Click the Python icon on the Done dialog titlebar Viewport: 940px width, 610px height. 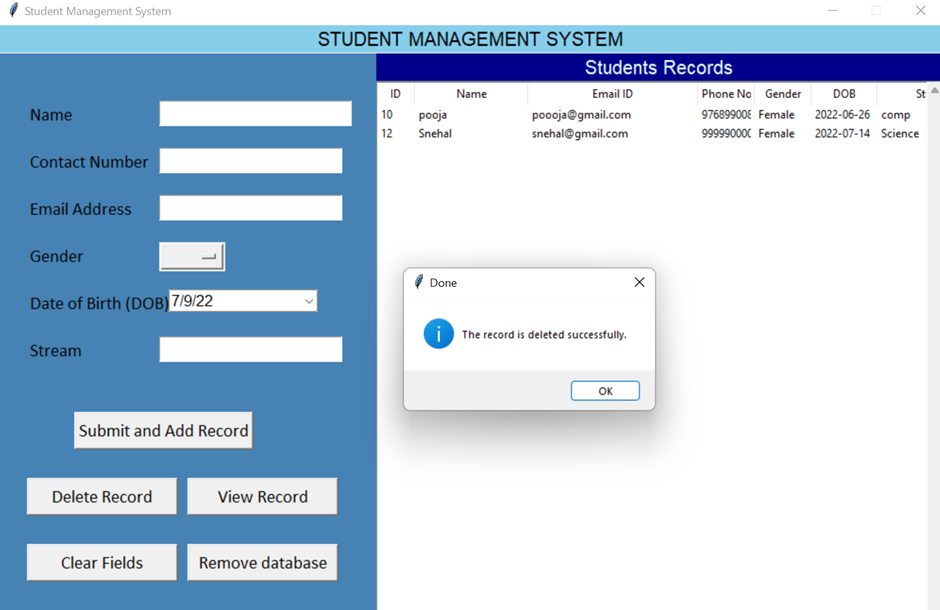(x=416, y=283)
